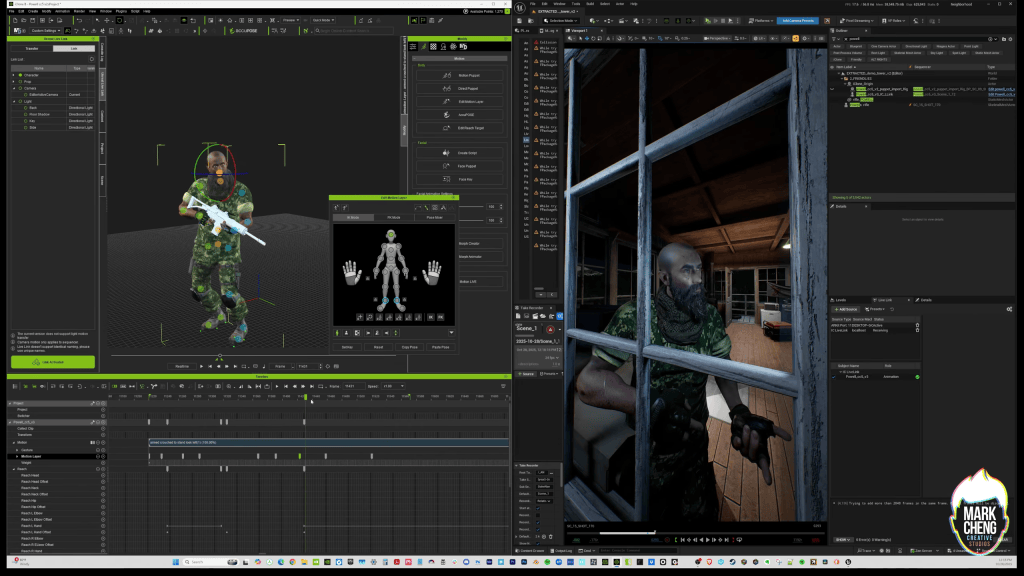The height and width of the screenshot is (576, 1024).
Task: Toggle the Back light link circle
Action: [25, 108]
